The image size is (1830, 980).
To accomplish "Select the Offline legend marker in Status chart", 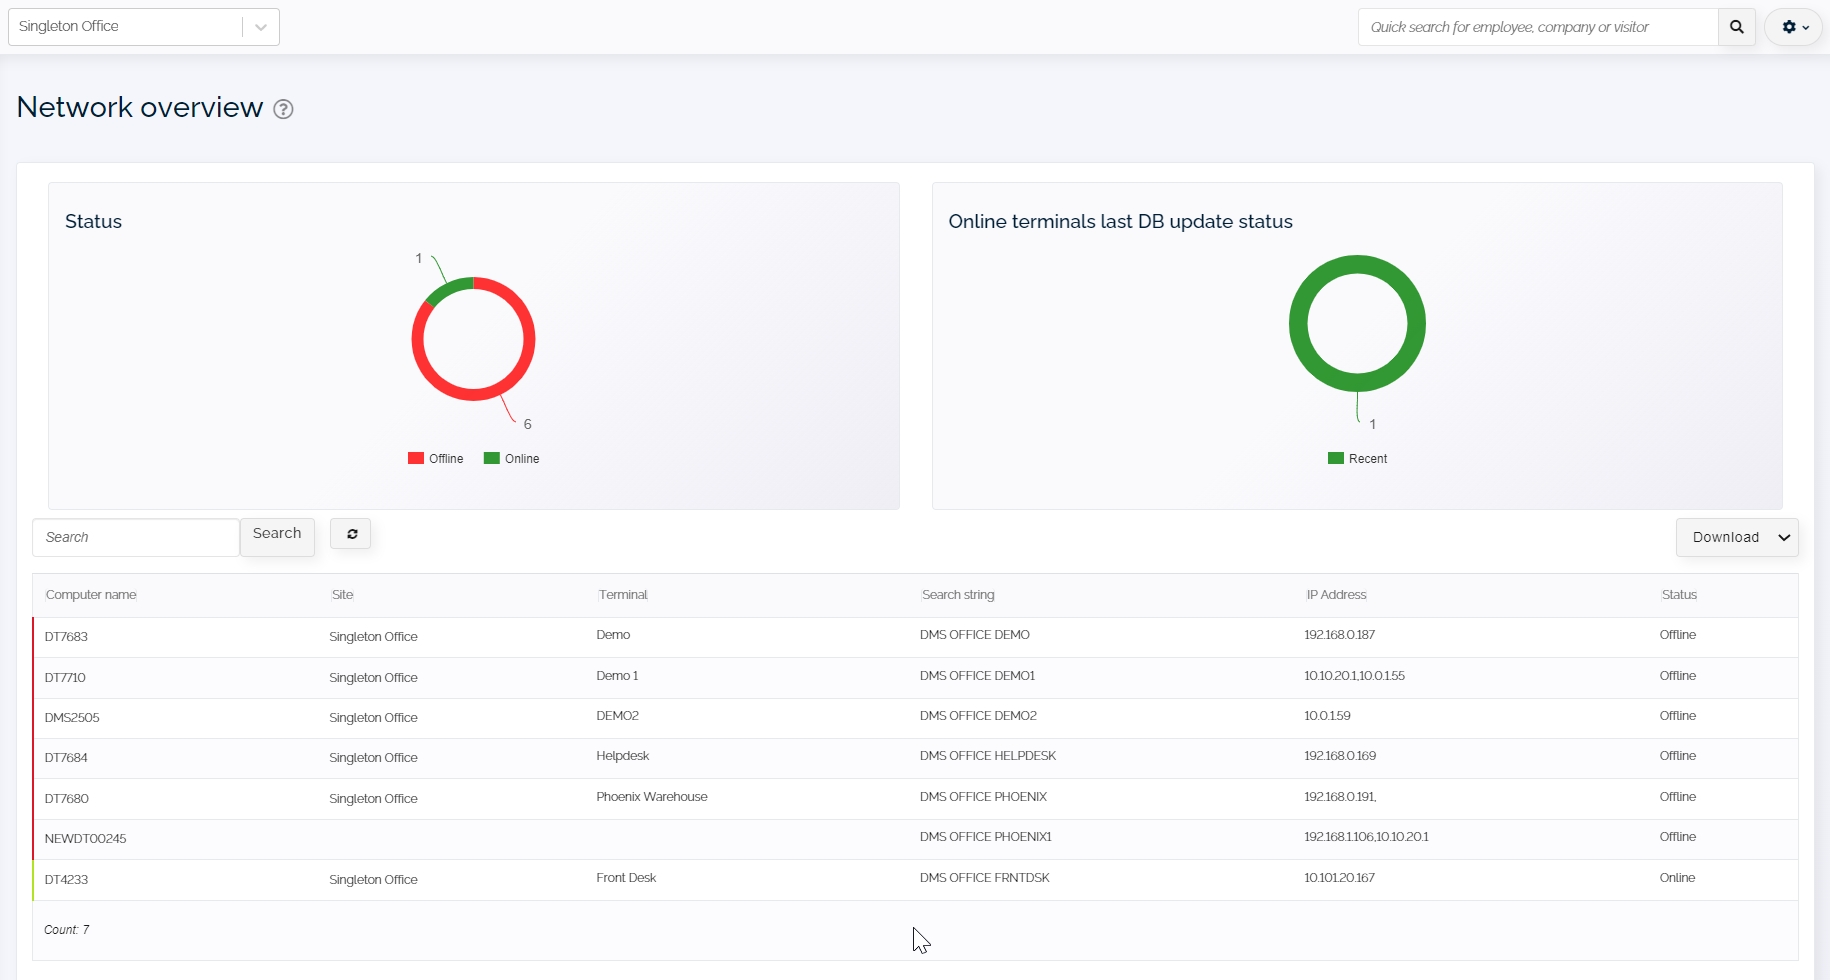I will point(416,458).
